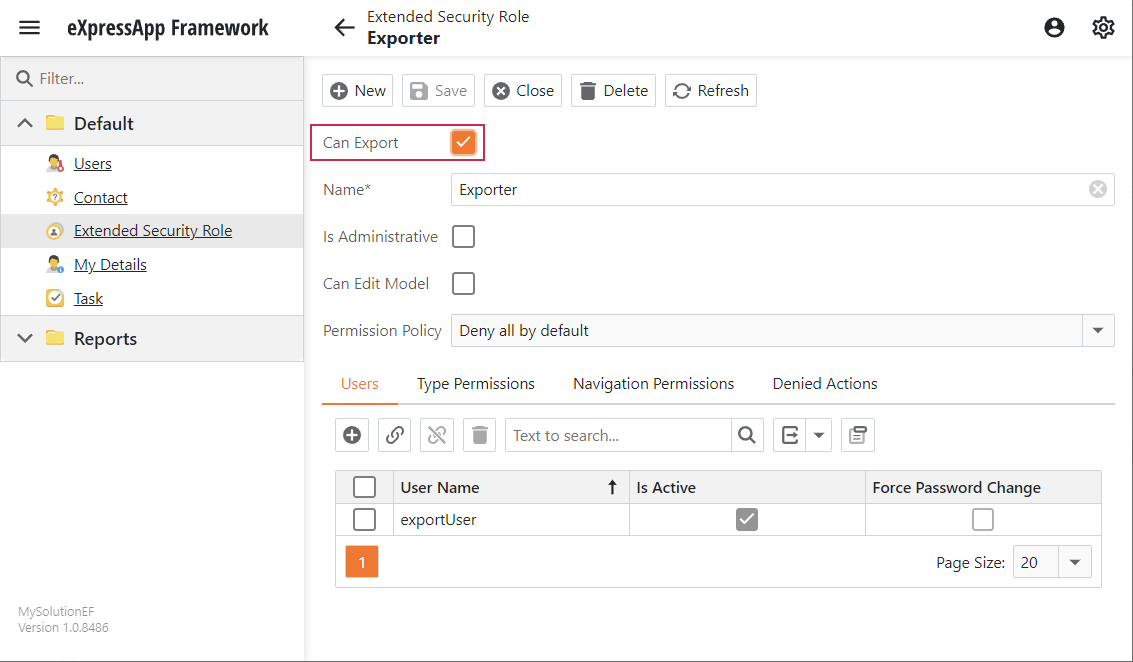Click the Default folder icon
The width and height of the screenshot is (1133, 662).
click(x=55, y=123)
